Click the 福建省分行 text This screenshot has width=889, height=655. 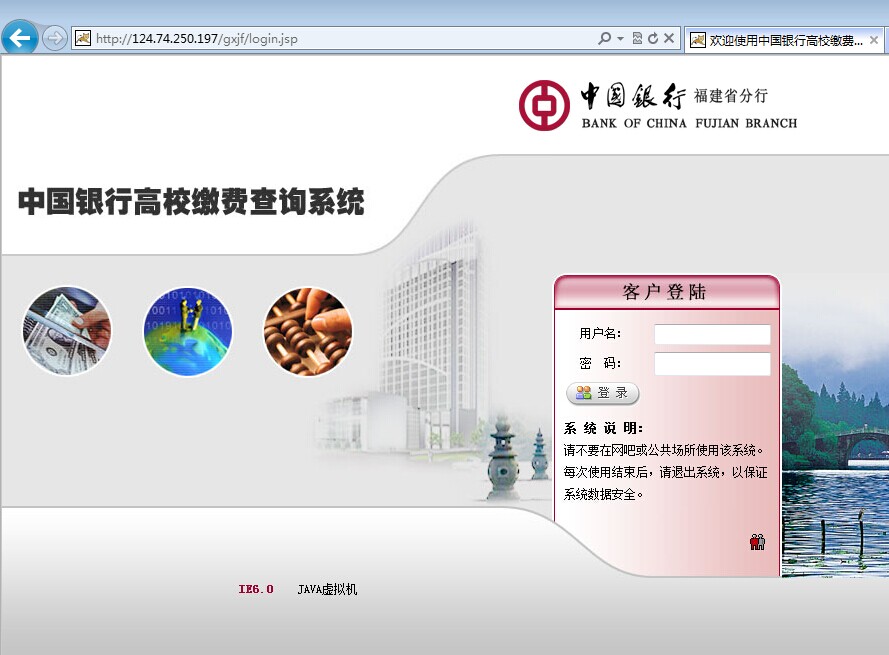click(x=731, y=95)
